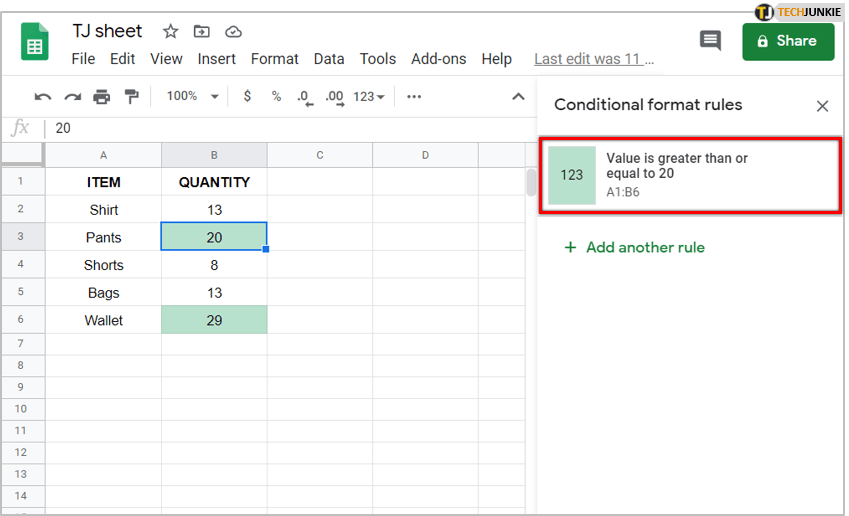Open the 123 number format dropdown
849x516 pixels.
pyautogui.click(x=369, y=97)
